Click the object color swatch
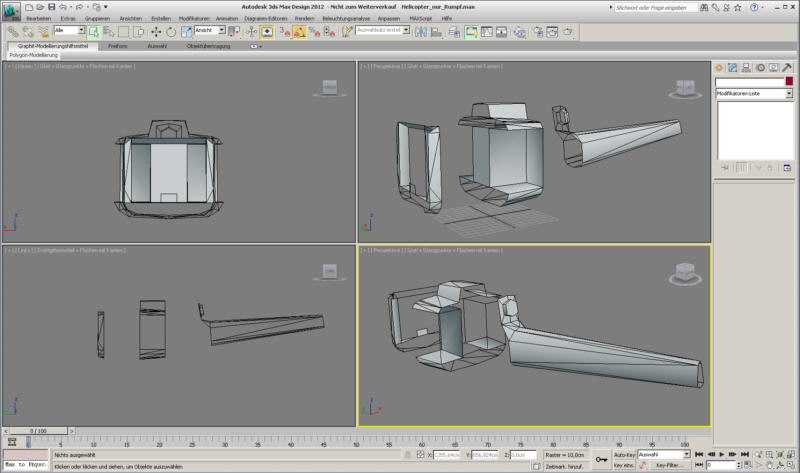 789,83
